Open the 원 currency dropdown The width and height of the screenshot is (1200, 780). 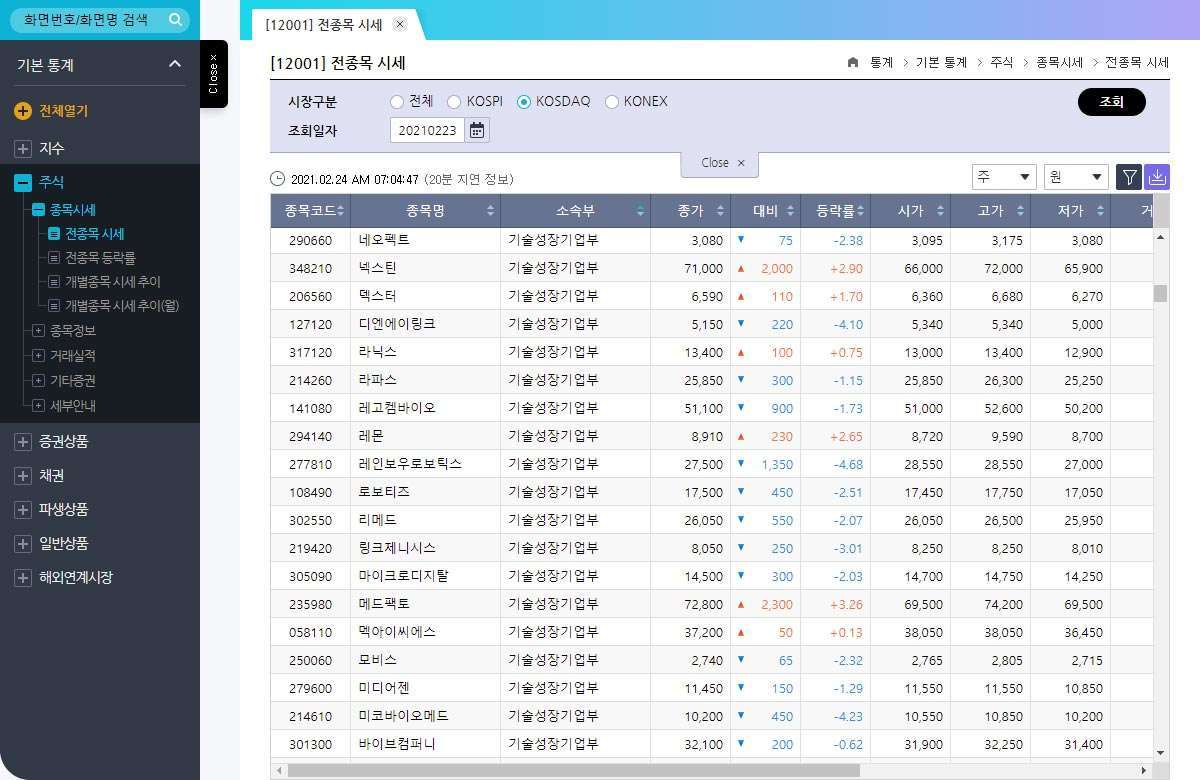[1076, 177]
